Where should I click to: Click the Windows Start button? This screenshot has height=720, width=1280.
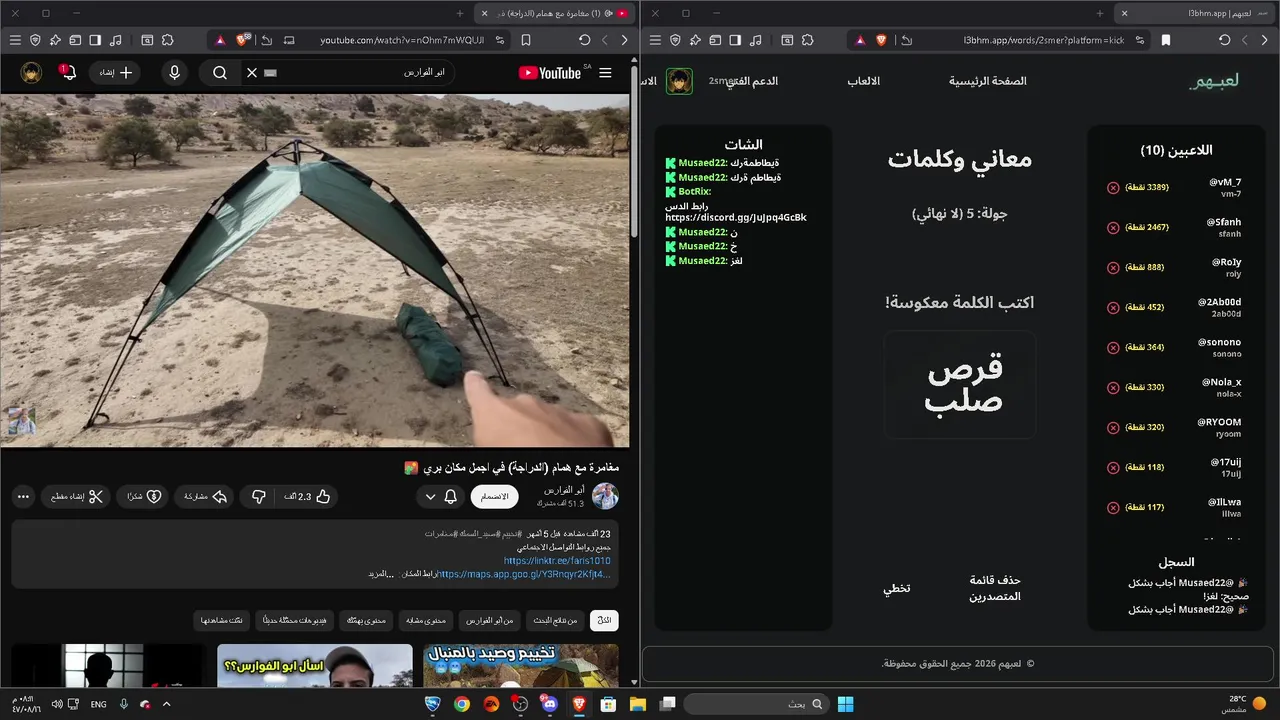845,704
